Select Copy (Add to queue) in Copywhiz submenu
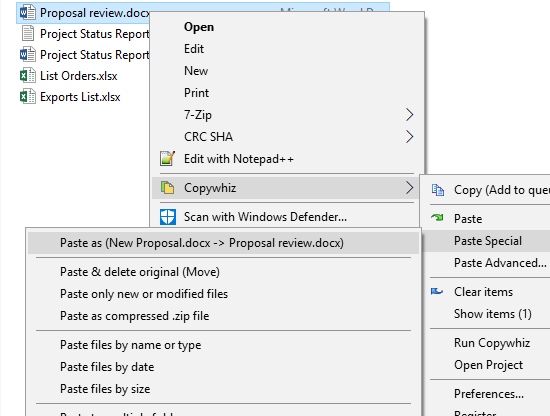Viewport: 550px width, 416px height. click(x=486, y=190)
